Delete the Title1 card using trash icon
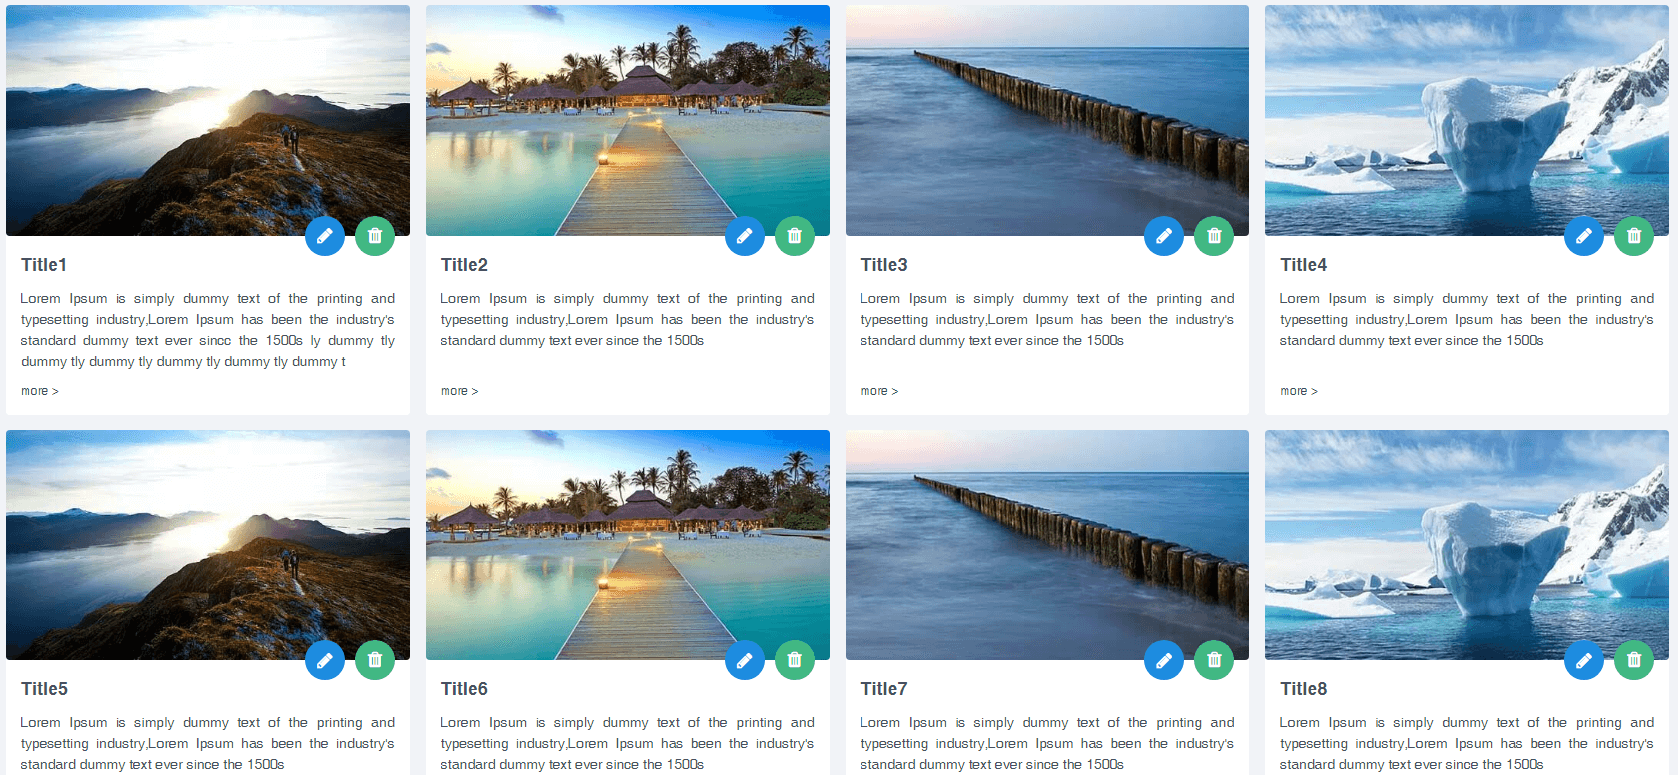 [375, 236]
